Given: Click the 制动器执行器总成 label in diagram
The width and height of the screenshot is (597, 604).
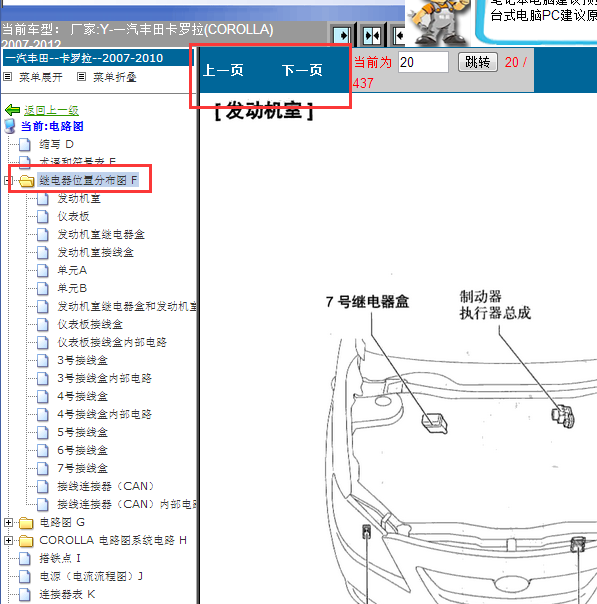Looking at the screenshot, I should (x=495, y=305).
